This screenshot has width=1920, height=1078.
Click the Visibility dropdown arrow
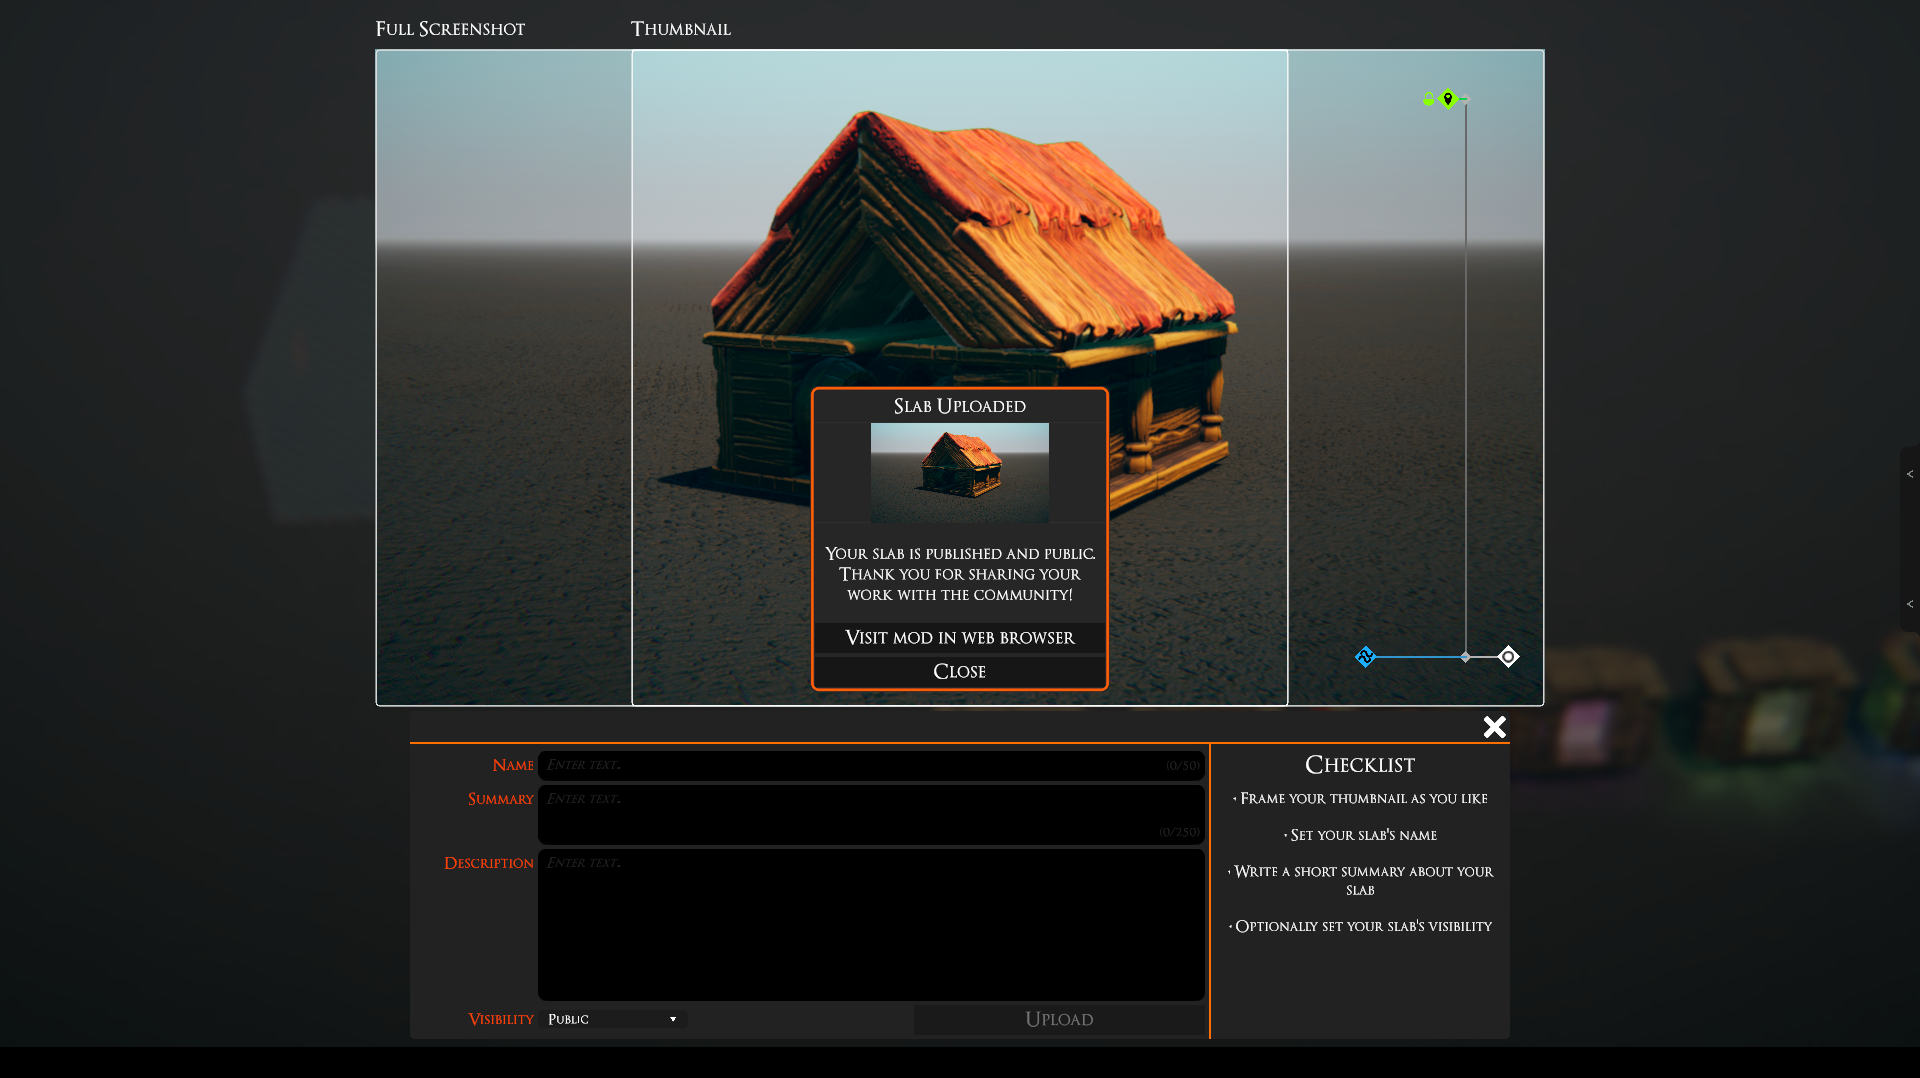(673, 1019)
